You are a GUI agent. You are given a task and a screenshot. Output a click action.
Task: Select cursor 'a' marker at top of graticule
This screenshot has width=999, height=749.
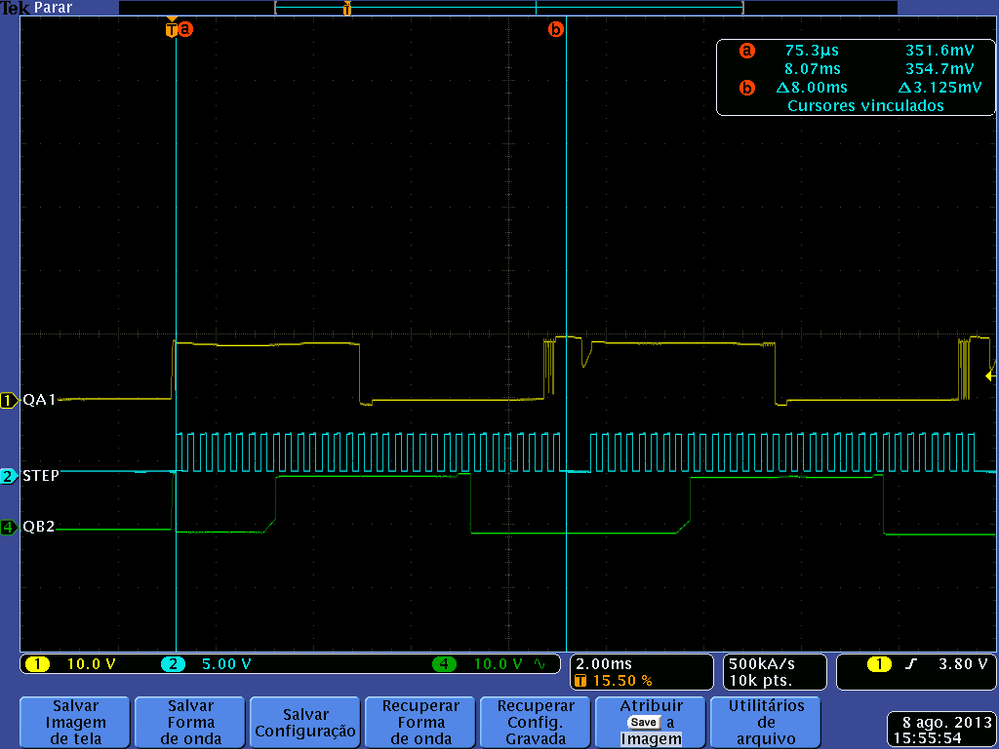tap(185, 30)
